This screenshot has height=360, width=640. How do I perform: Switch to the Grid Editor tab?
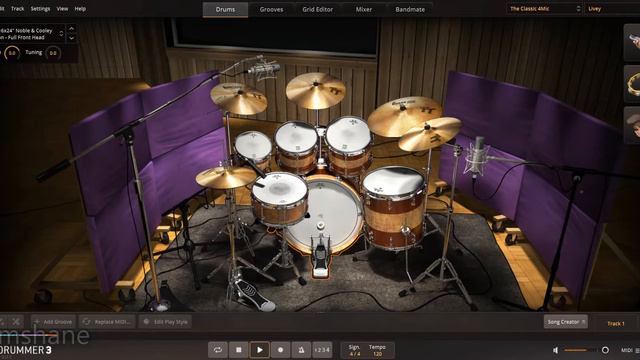318,9
